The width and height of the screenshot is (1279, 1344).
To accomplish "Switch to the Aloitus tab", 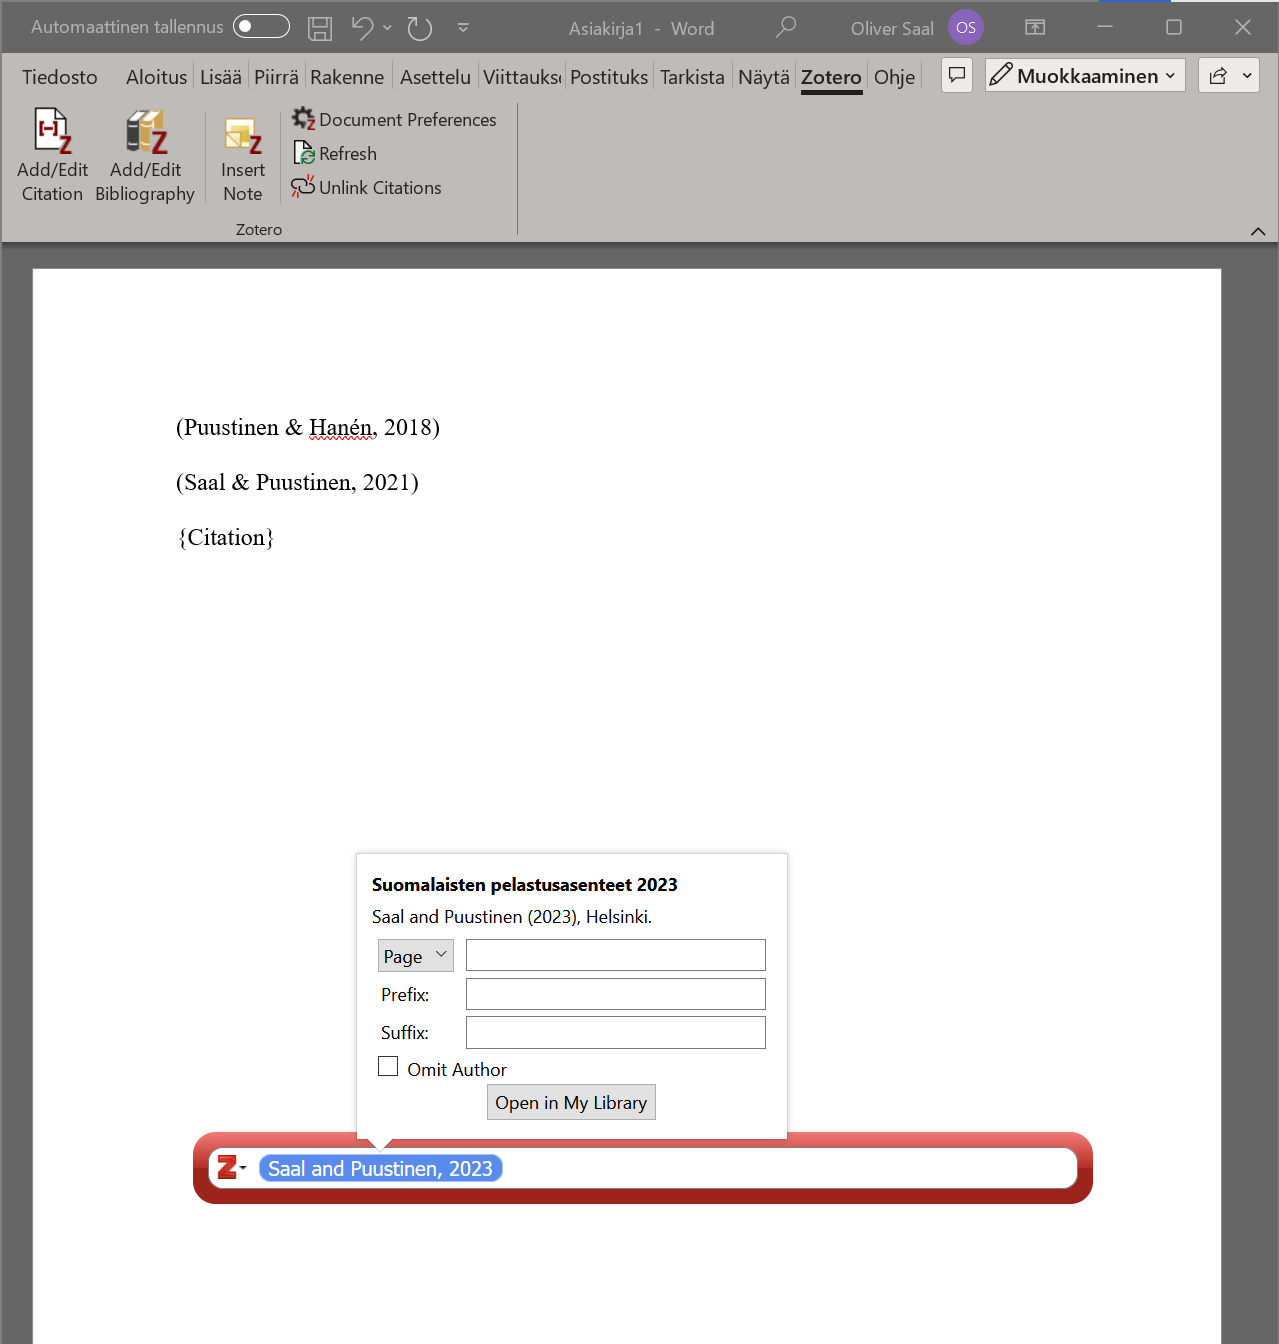I will click(x=156, y=77).
